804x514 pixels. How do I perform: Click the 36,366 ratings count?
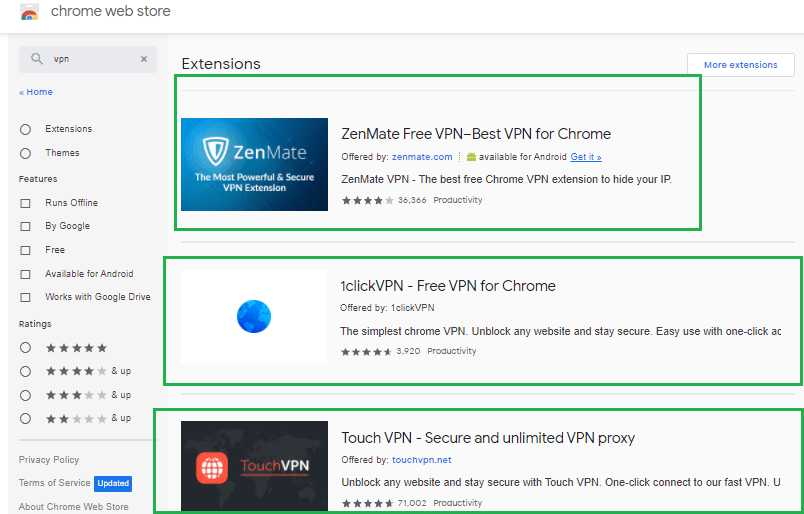[x=412, y=200]
